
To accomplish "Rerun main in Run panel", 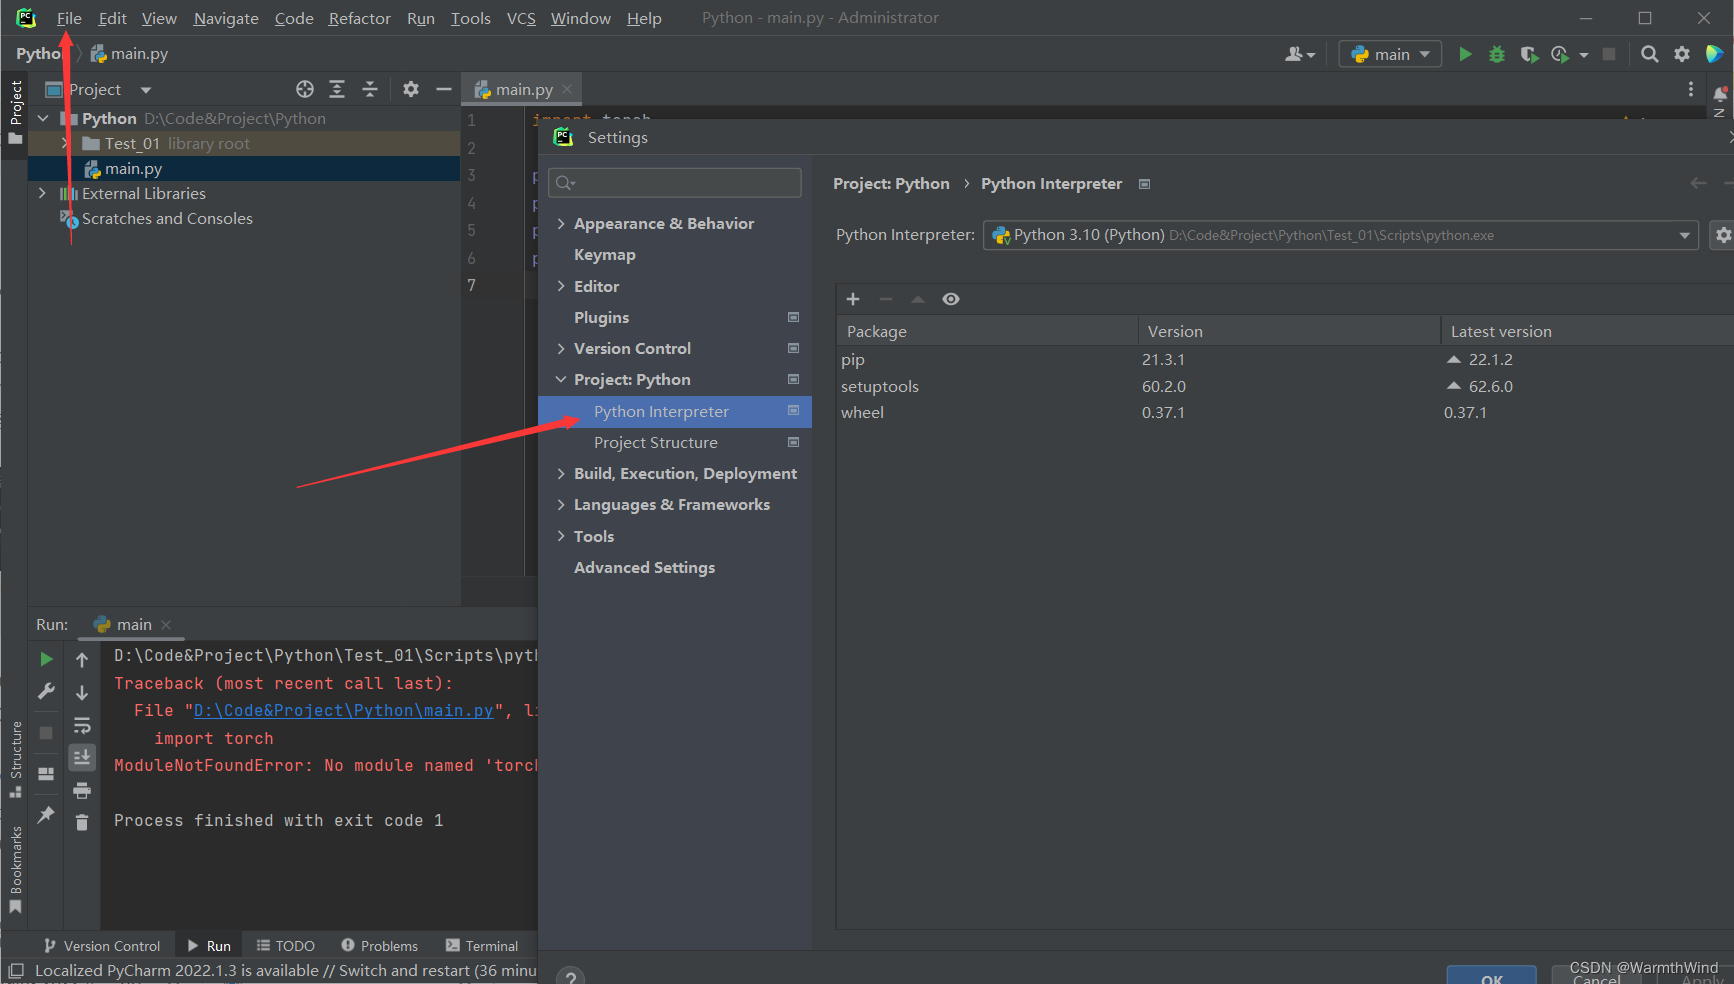I will 46,659.
